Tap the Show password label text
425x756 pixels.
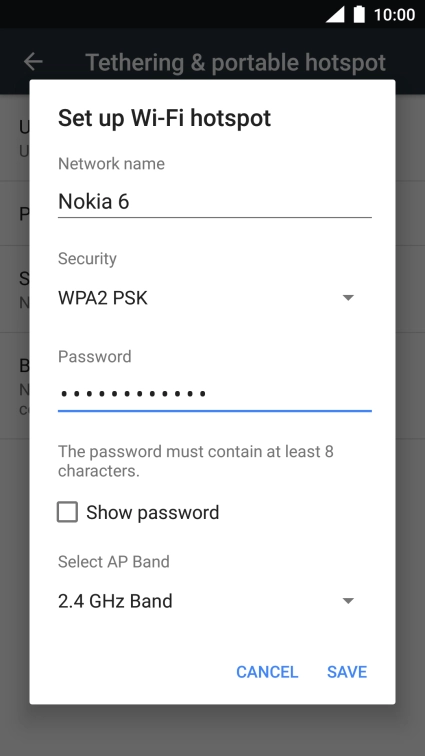click(152, 513)
